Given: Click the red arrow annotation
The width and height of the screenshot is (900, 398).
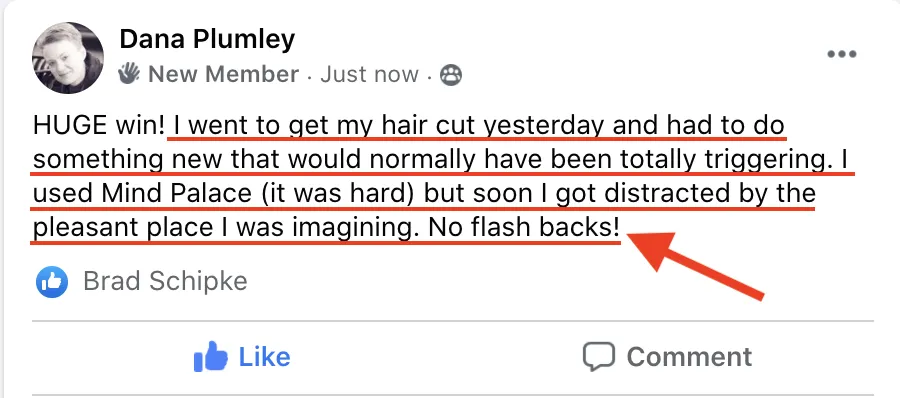Looking at the screenshot, I should point(696,265).
